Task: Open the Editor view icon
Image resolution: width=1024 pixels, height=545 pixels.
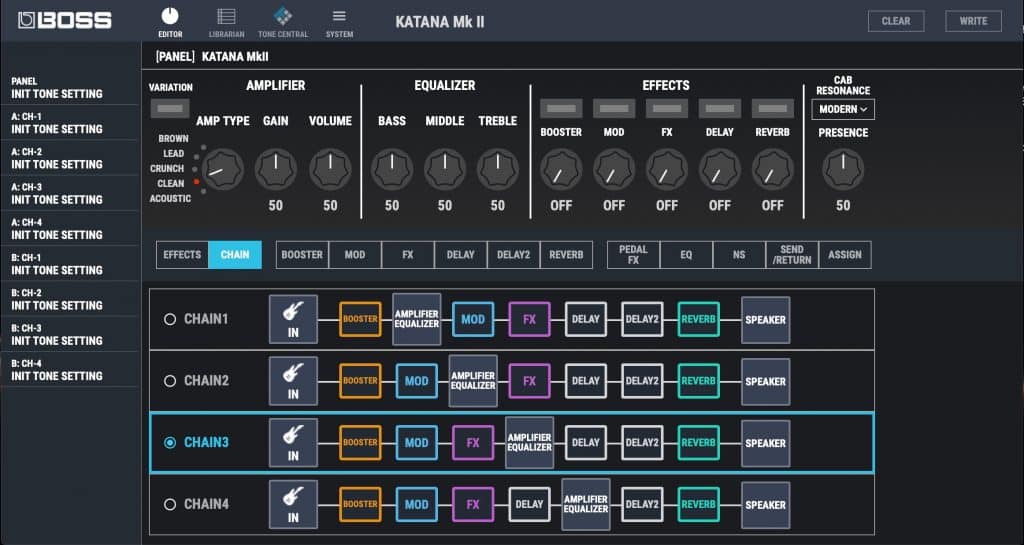Action: pos(170,16)
